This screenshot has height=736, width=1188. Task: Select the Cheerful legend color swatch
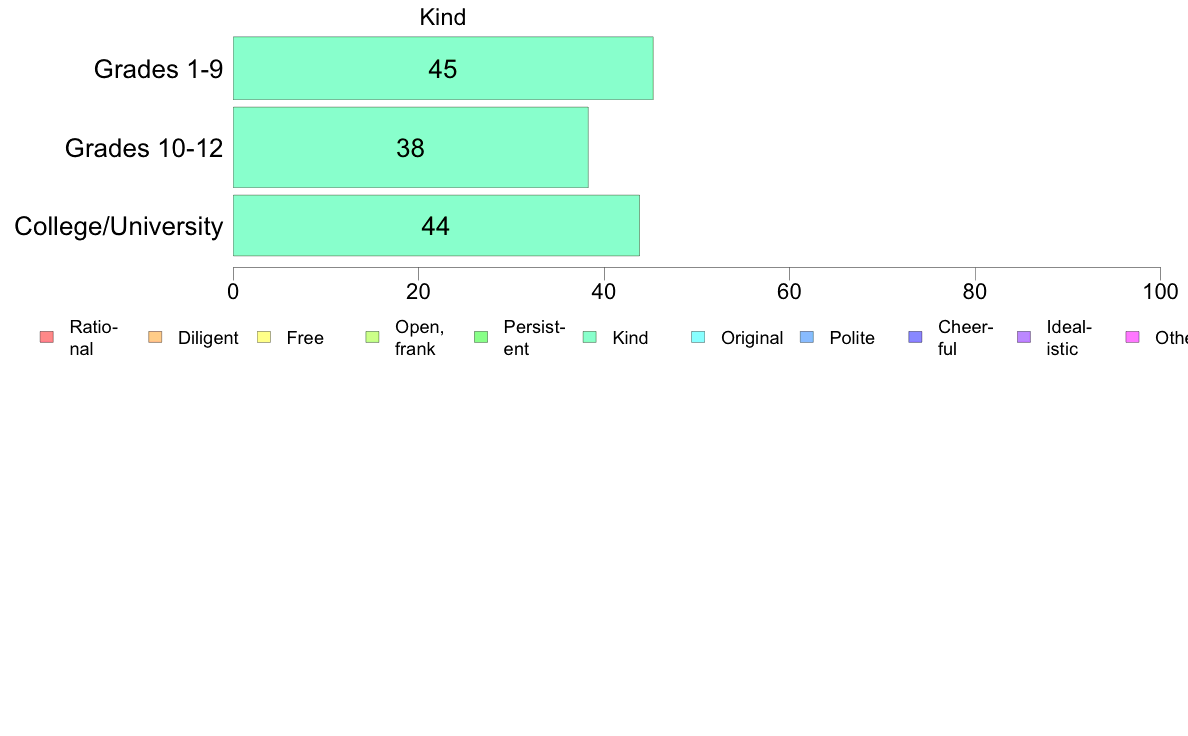tap(915, 337)
